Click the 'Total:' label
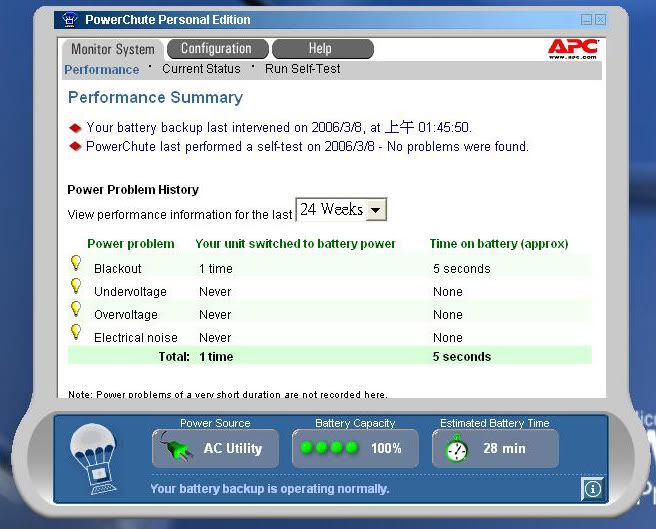This screenshot has width=656, height=529. click(x=174, y=357)
